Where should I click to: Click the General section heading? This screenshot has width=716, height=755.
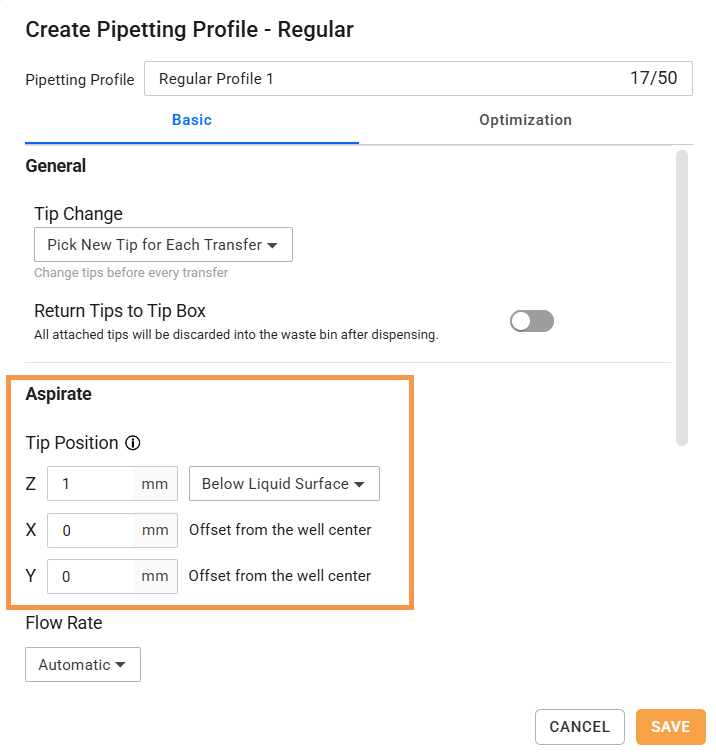pos(55,166)
